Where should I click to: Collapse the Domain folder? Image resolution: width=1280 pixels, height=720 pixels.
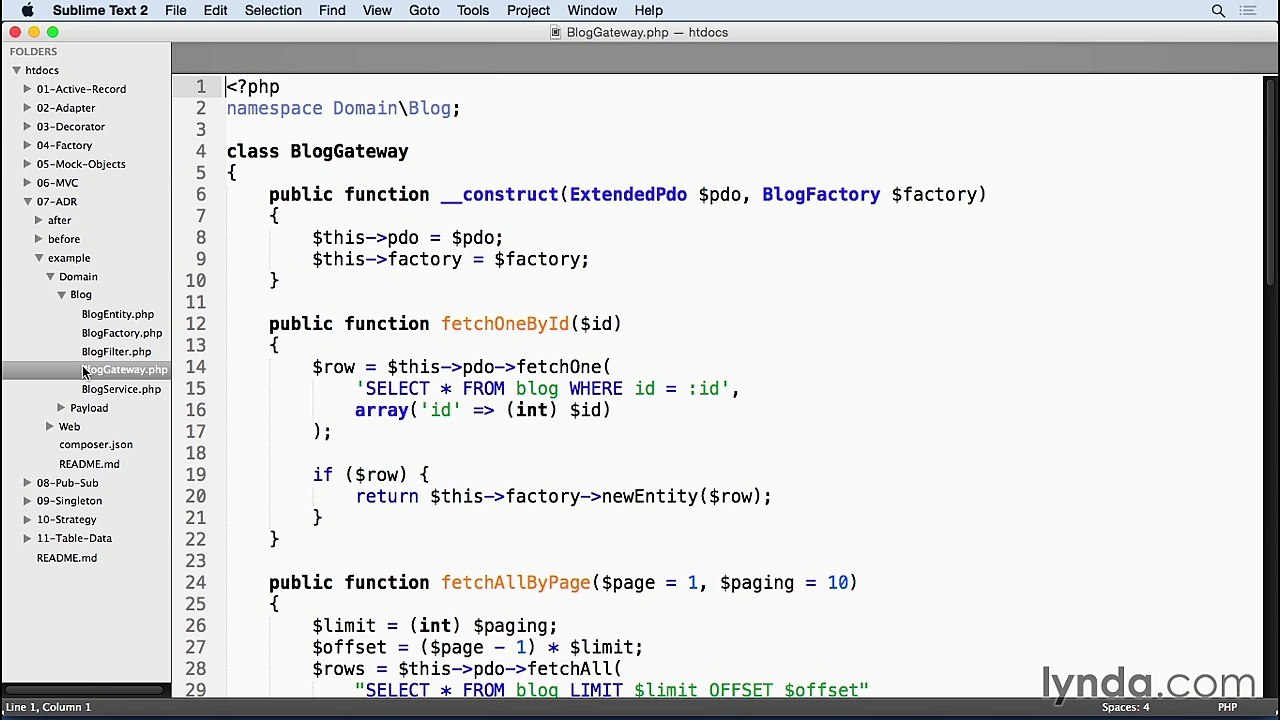tap(50, 277)
